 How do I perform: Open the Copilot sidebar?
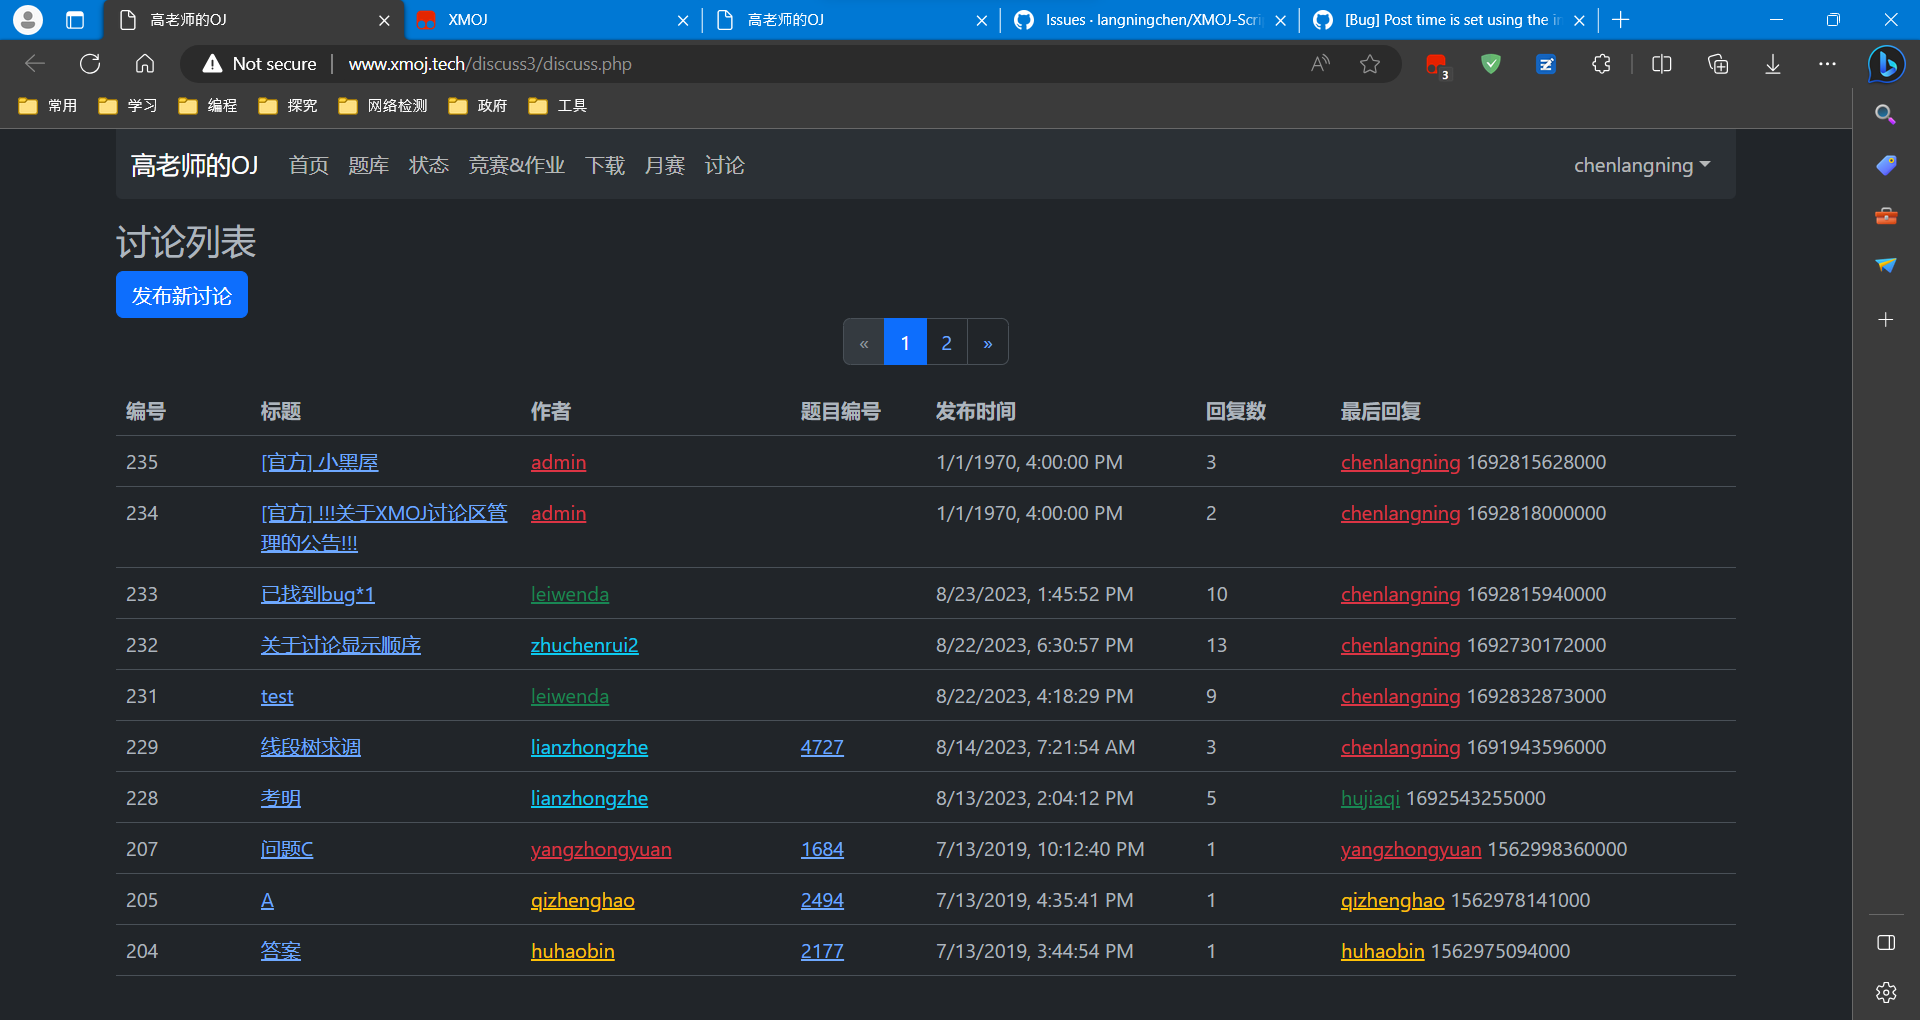click(x=1886, y=64)
